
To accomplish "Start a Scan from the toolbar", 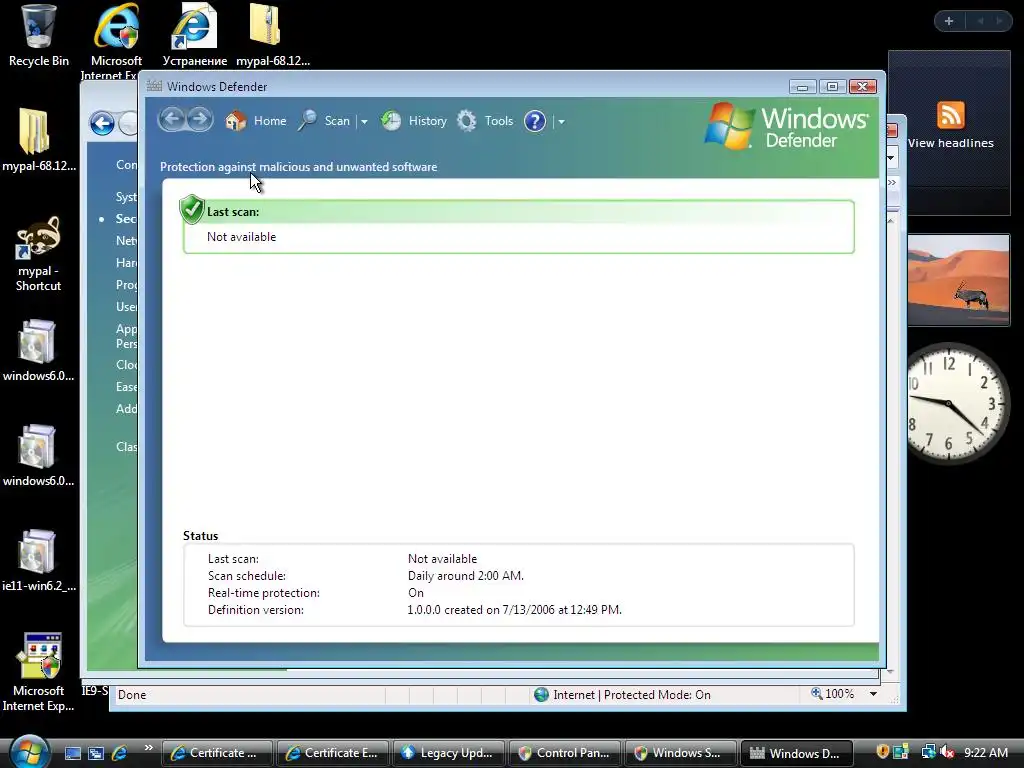I will 325,121.
